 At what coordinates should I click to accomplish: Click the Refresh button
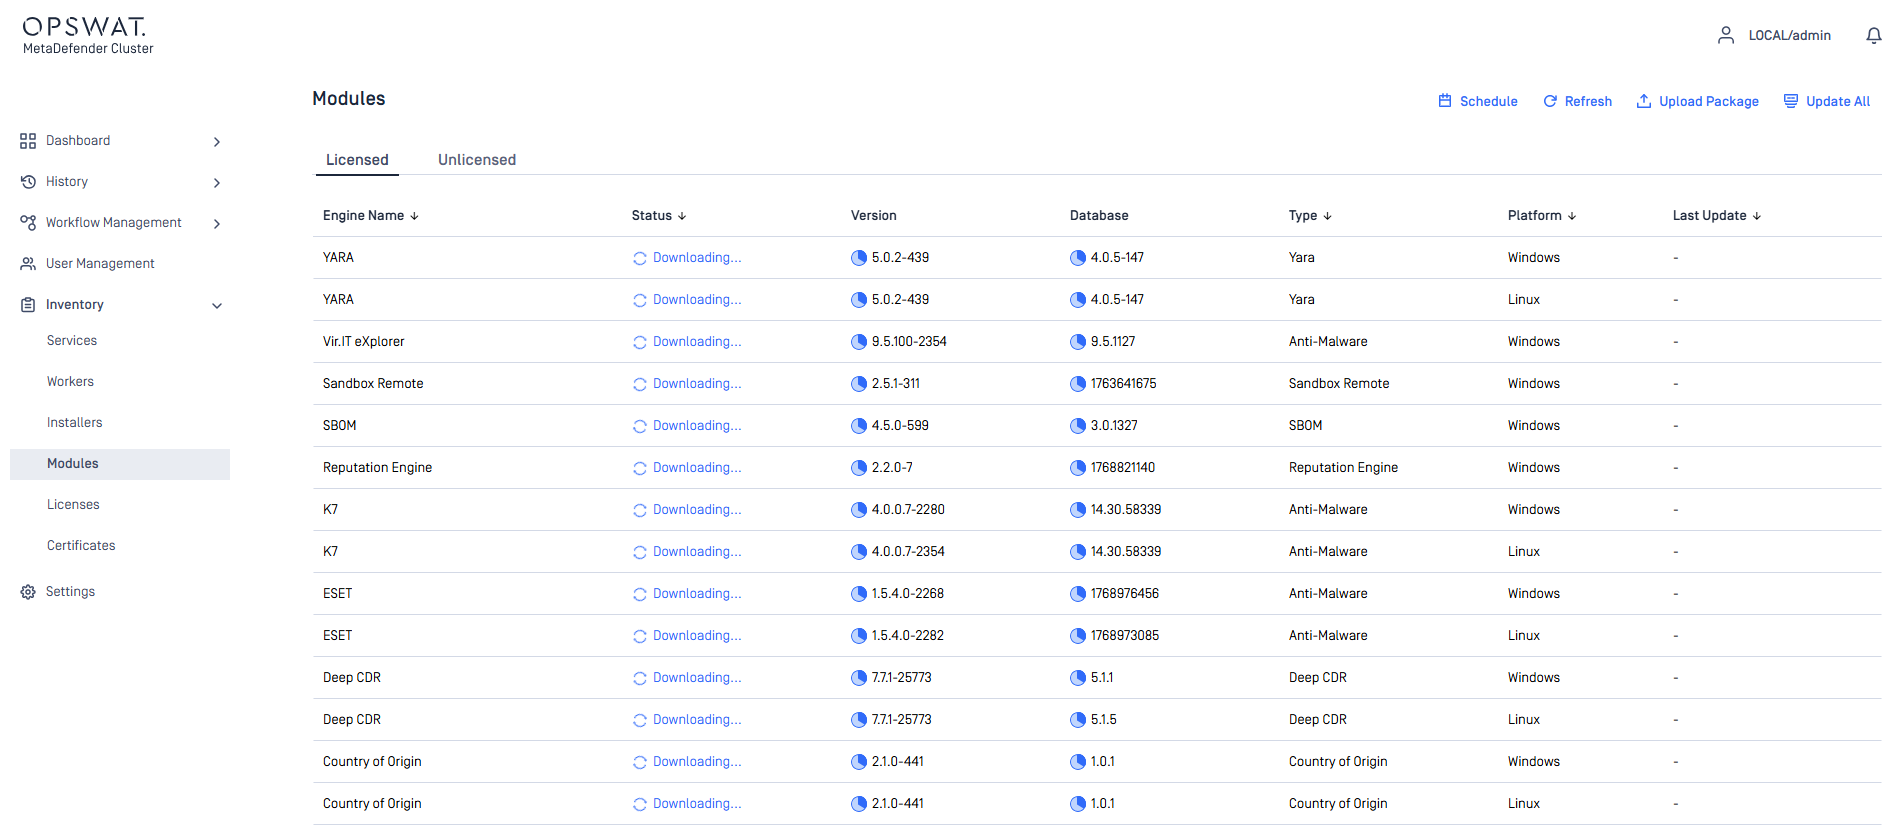[x=1577, y=102]
